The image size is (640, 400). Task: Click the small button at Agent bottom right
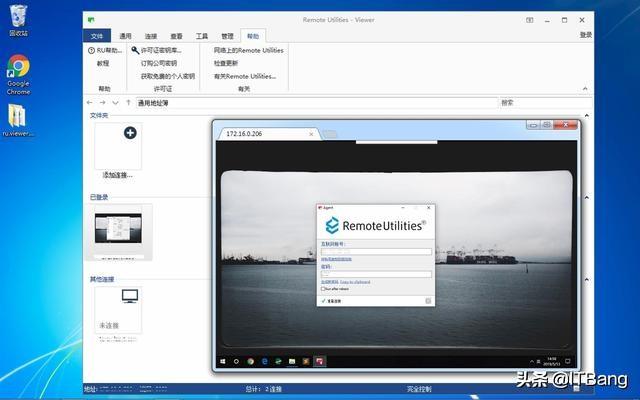coord(428,301)
